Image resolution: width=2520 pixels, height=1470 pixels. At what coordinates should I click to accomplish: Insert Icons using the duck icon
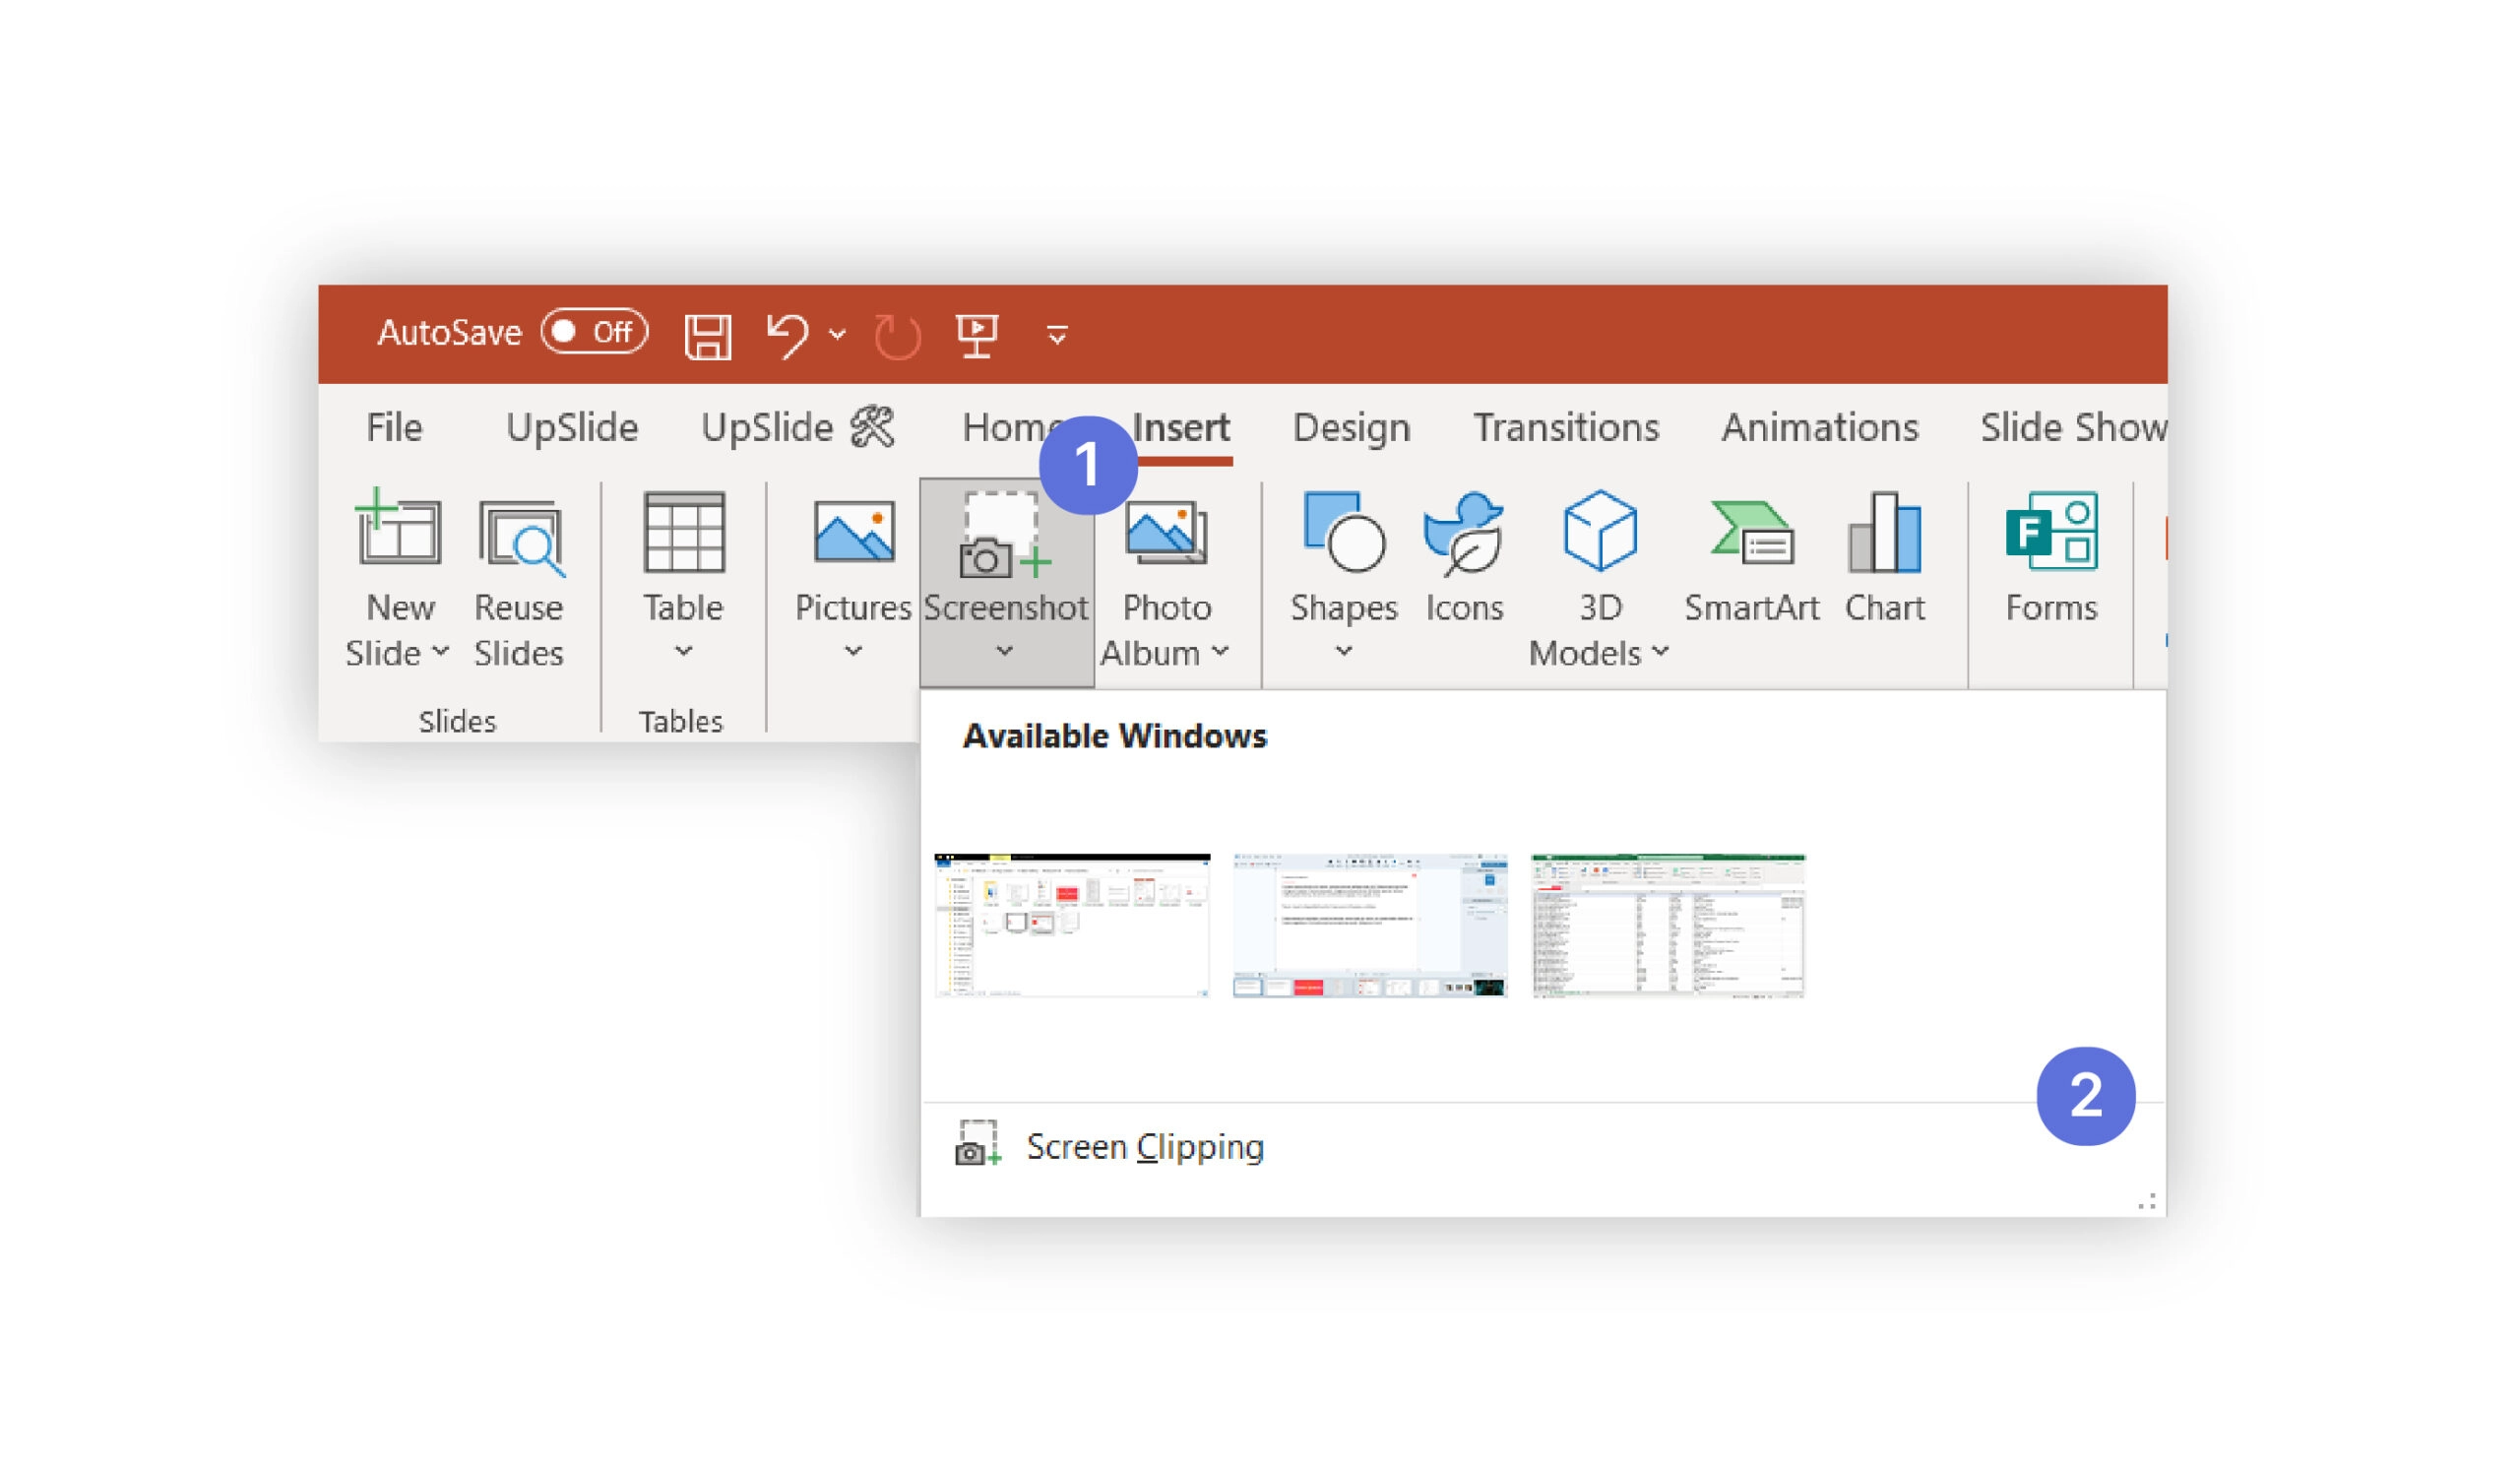click(x=1465, y=534)
